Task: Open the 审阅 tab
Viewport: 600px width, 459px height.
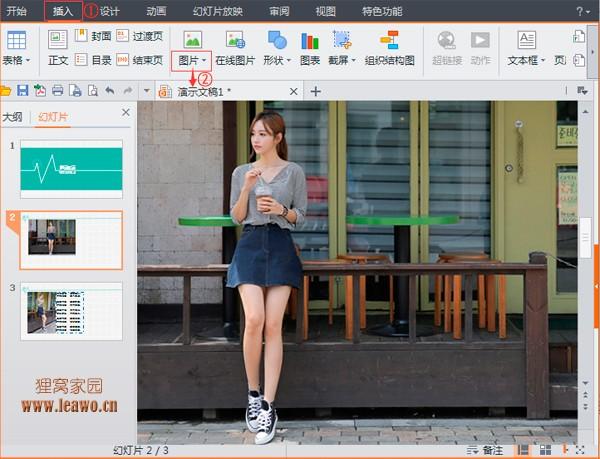Action: [279, 11]
